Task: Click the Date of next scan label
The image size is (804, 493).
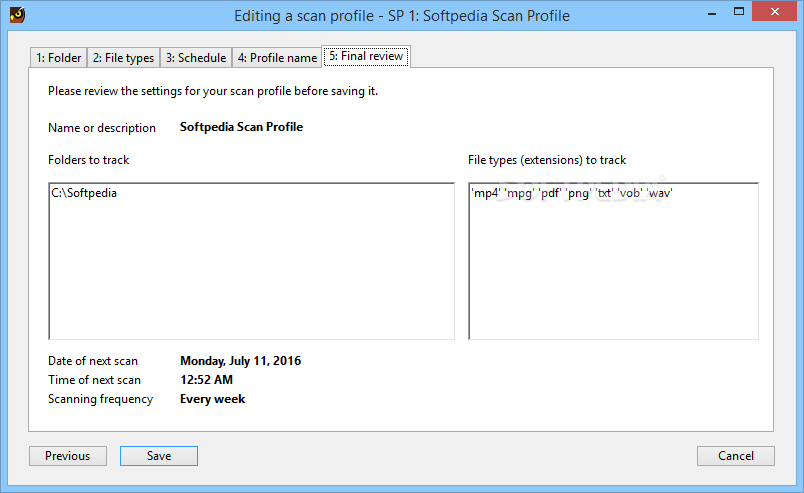Action: point(93,361)
